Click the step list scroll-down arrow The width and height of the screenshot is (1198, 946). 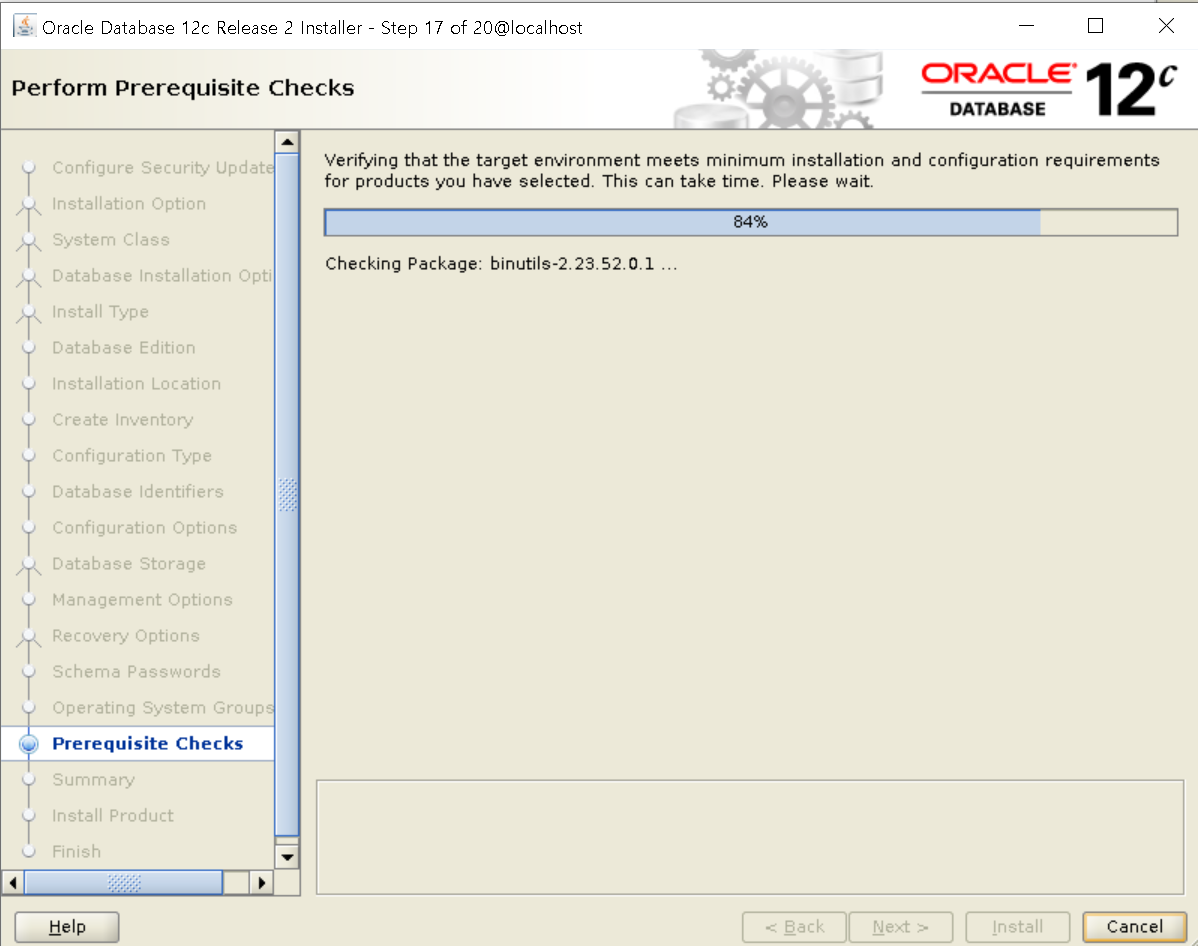287,857
